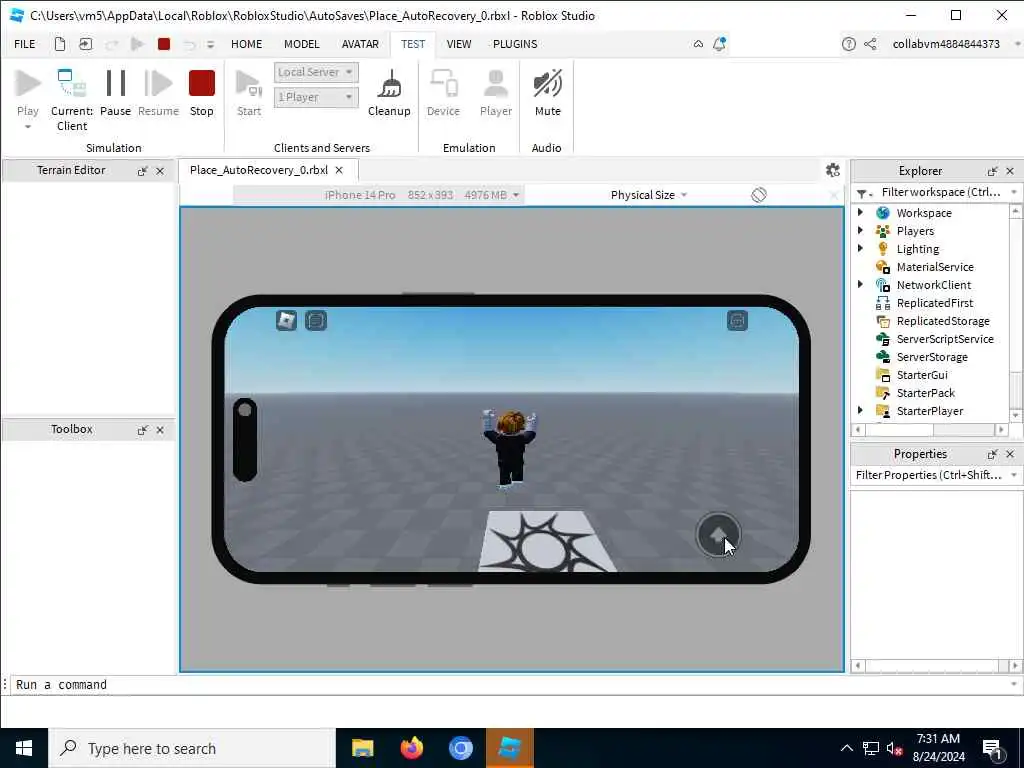The image size is (1024, 768).
Task: Expand the Workspace tree node
Action: pos(860,212)
